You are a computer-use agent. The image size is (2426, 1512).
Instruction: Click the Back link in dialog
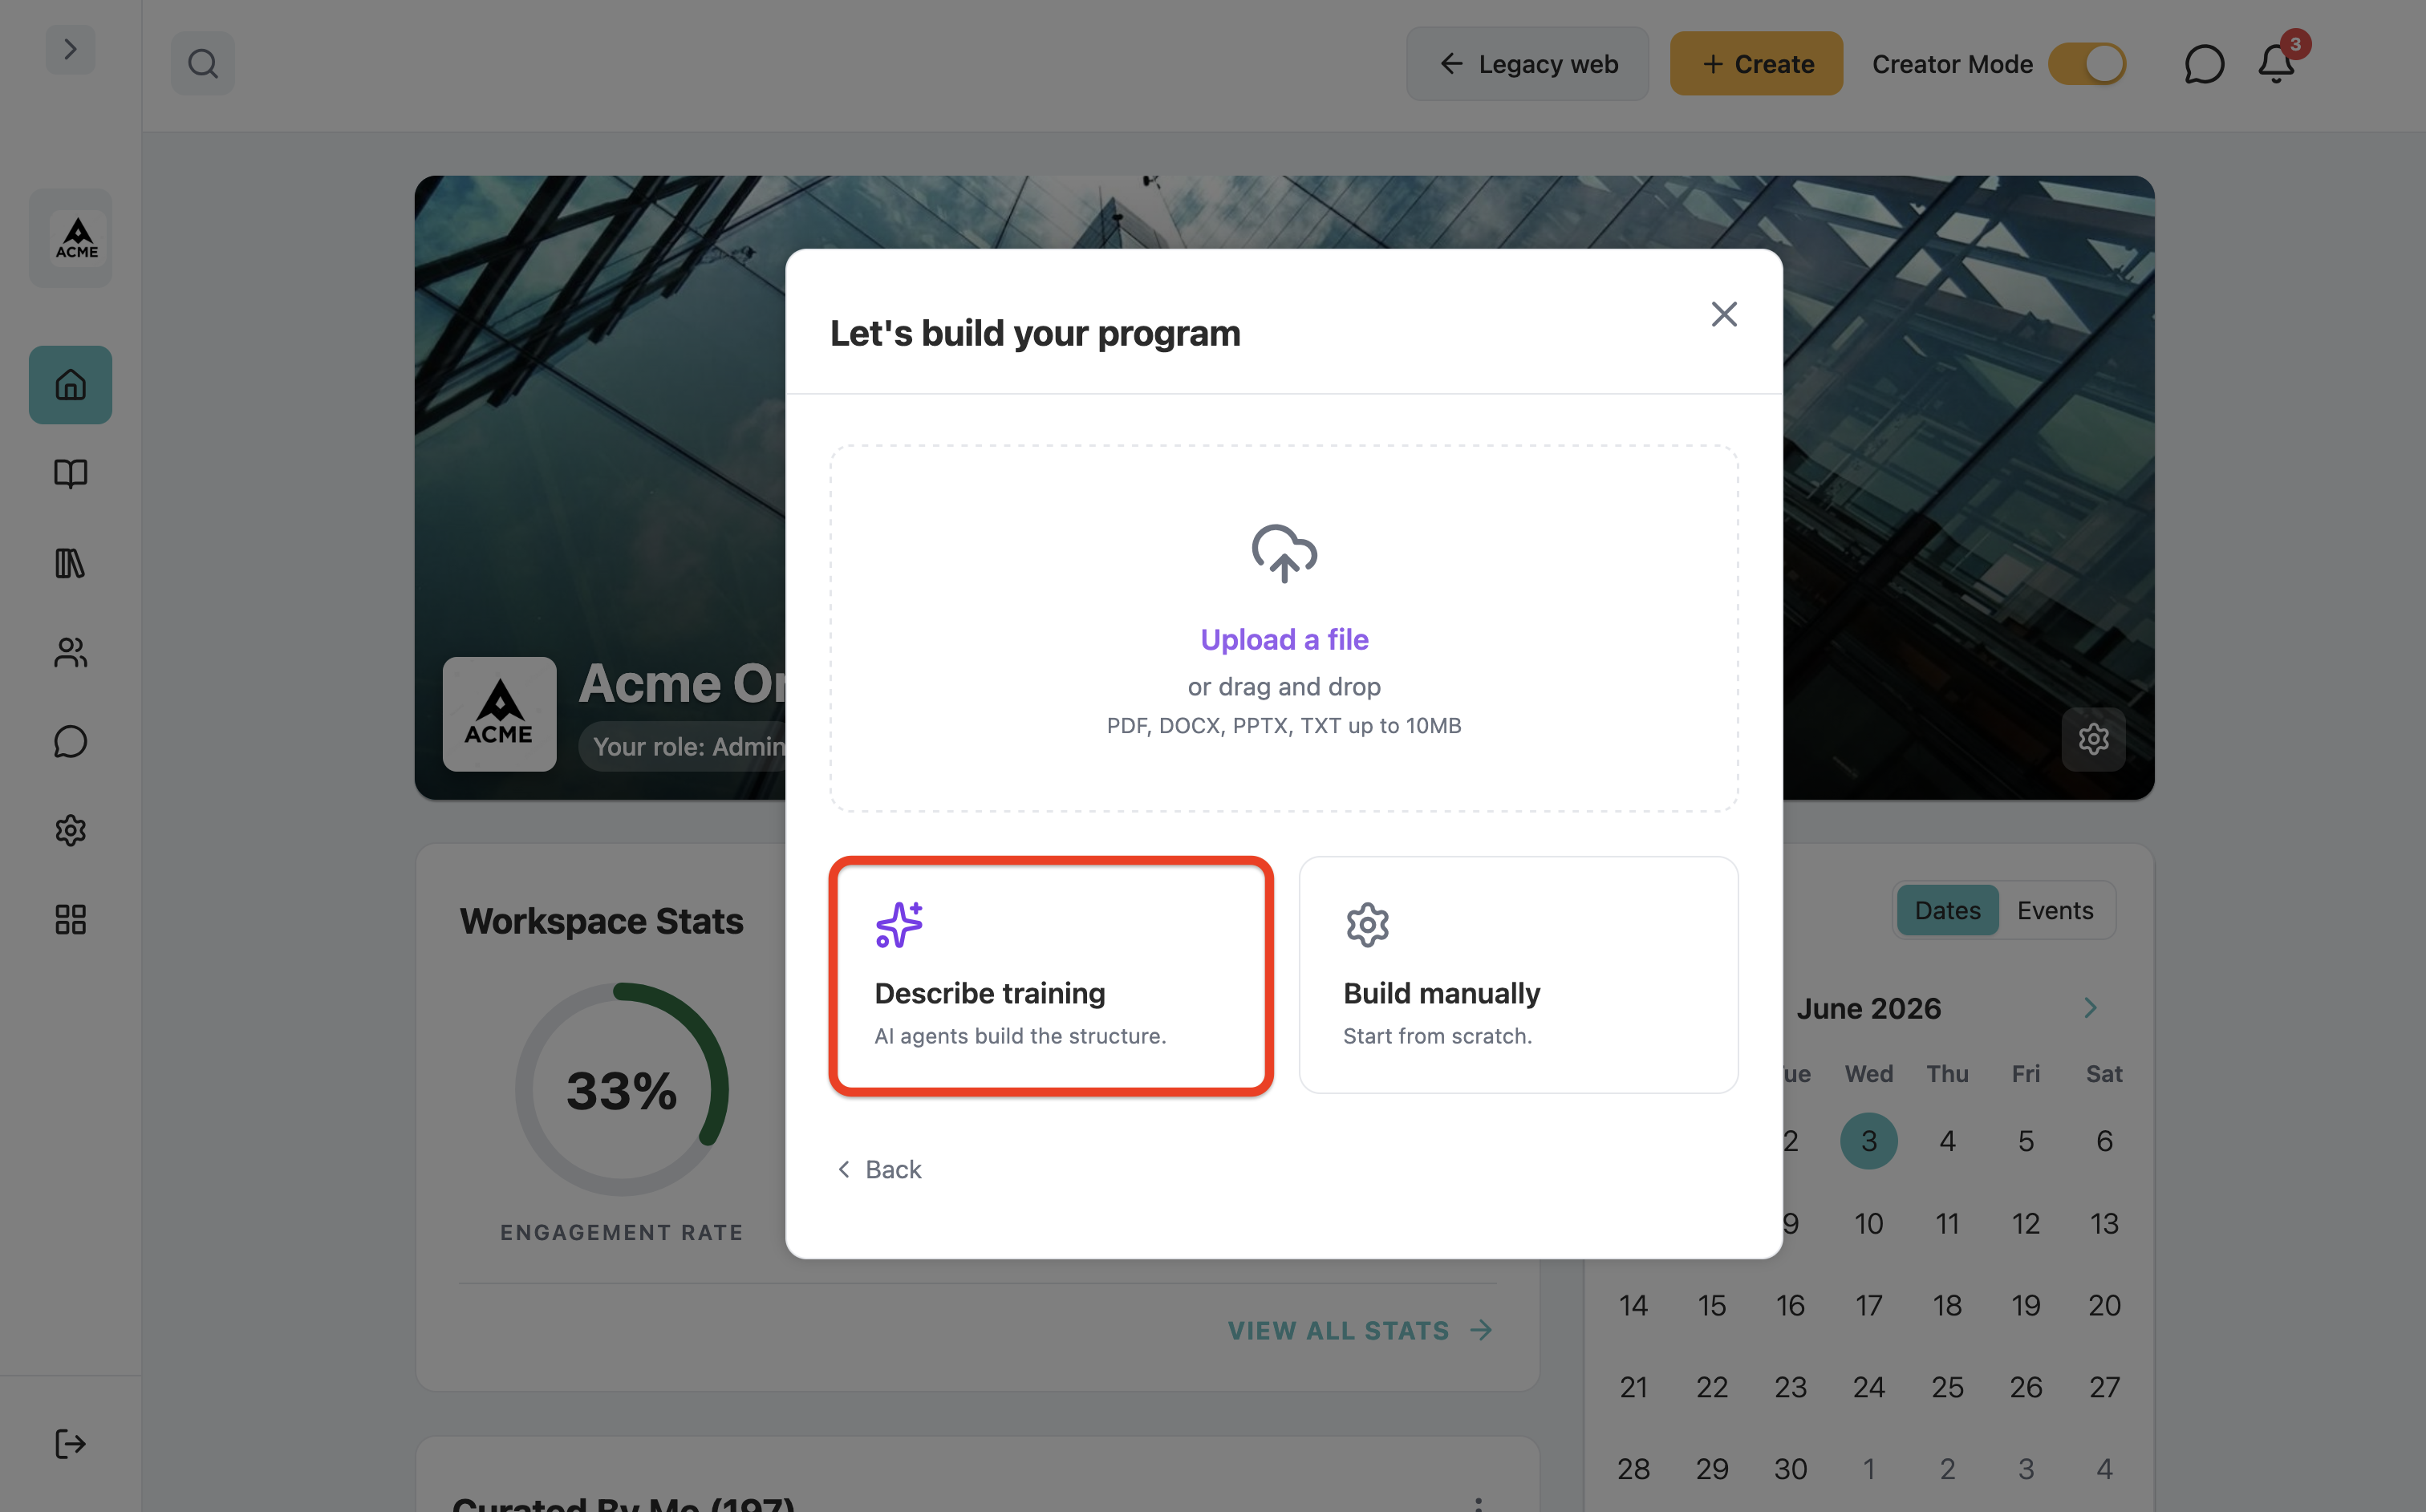pos(879,1169)
